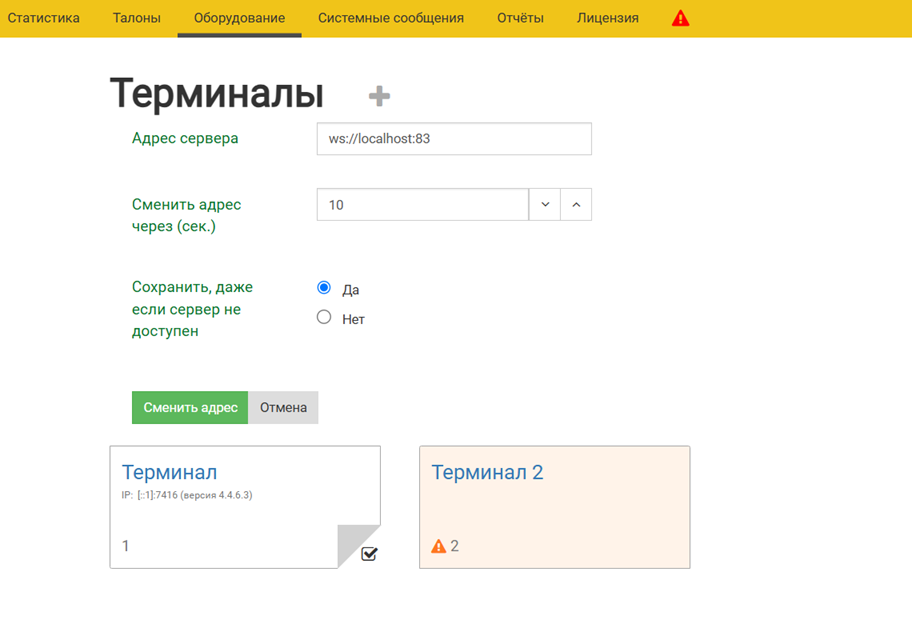This screenshot has height=620, width=912.
Task: Click the orange warning icon on Терминал 2
Action: tap(438, 546)
